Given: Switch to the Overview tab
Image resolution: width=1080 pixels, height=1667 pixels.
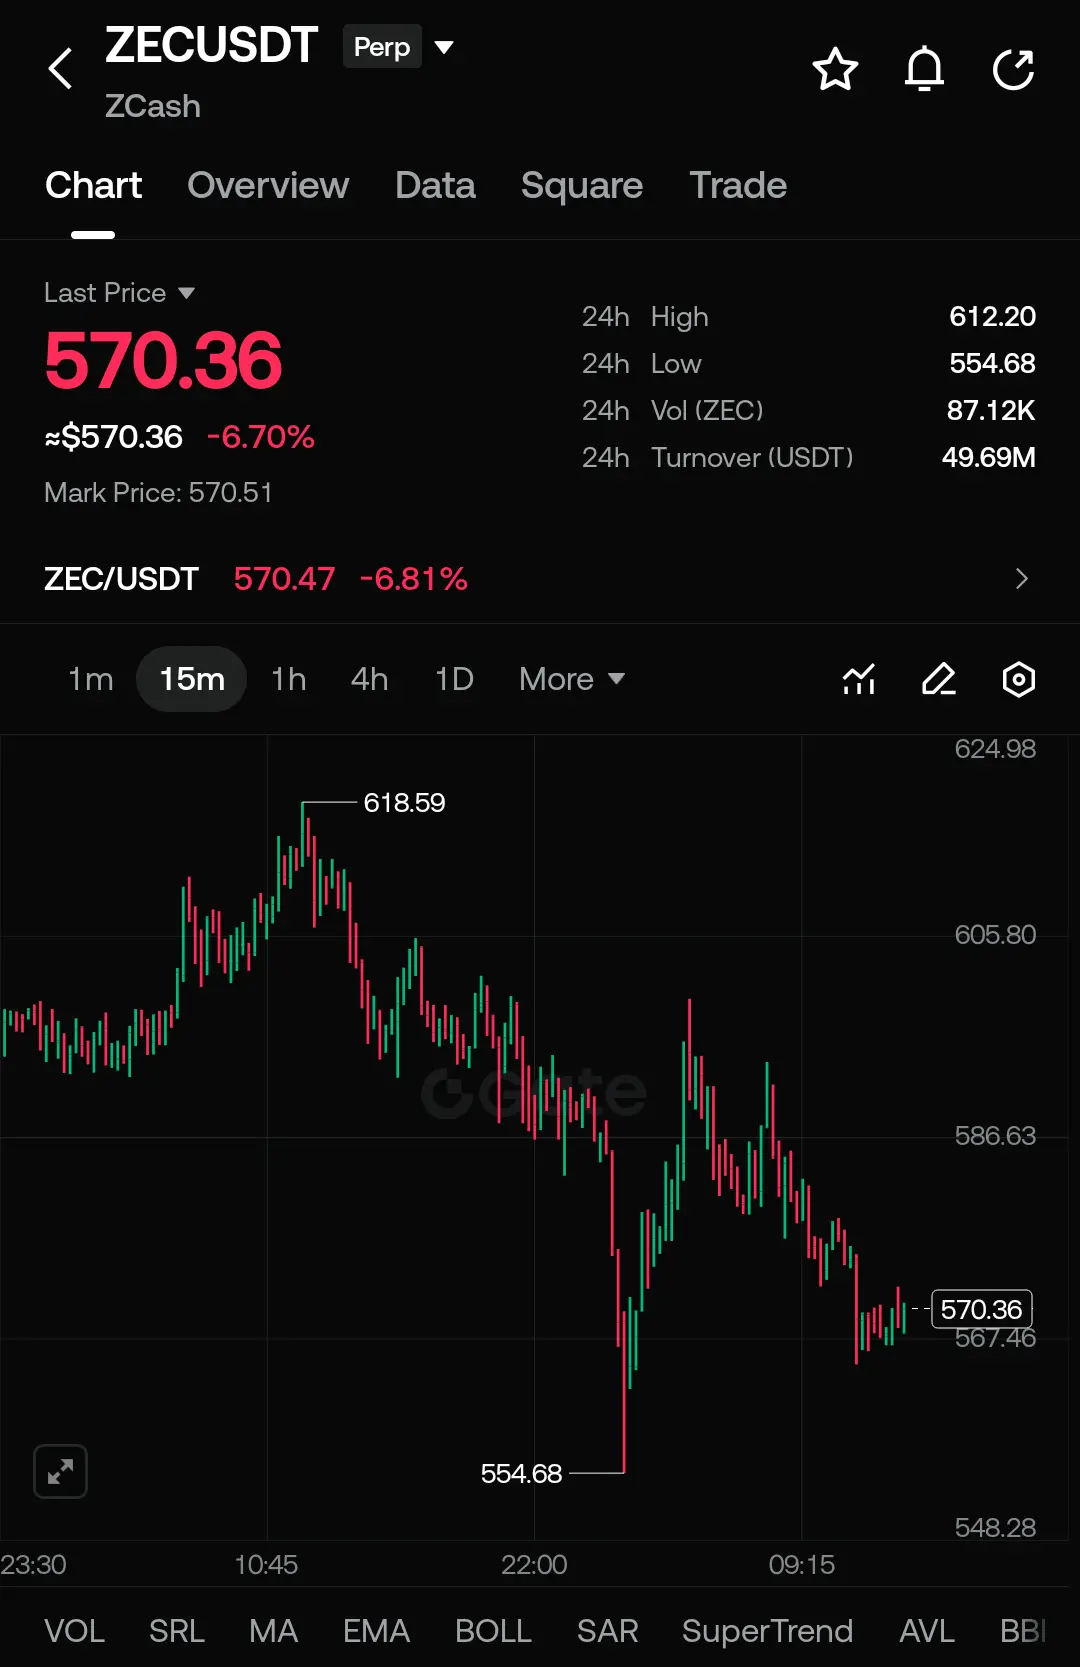Looking at the screenshot, I should coord(268,186).
